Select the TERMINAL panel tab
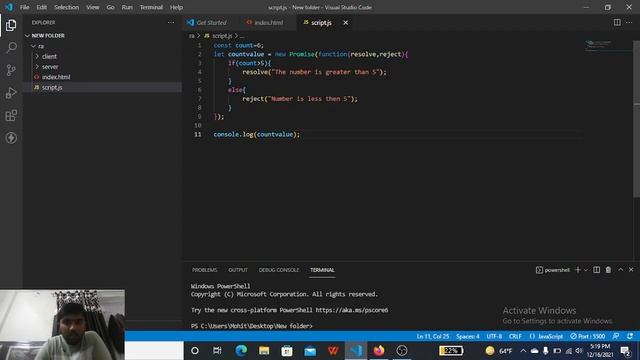Screen dimensions: 640x360 [x=322, y=270]
